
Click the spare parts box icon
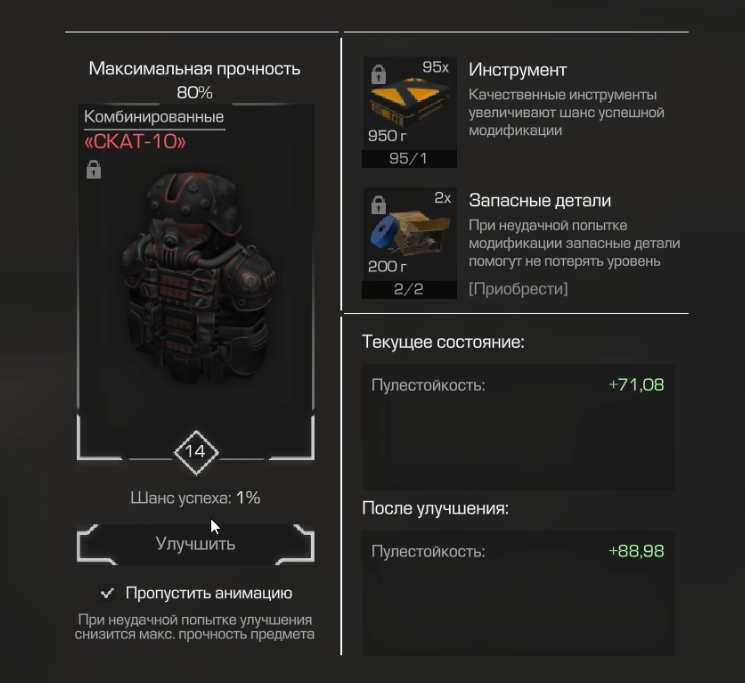[409, 234]
